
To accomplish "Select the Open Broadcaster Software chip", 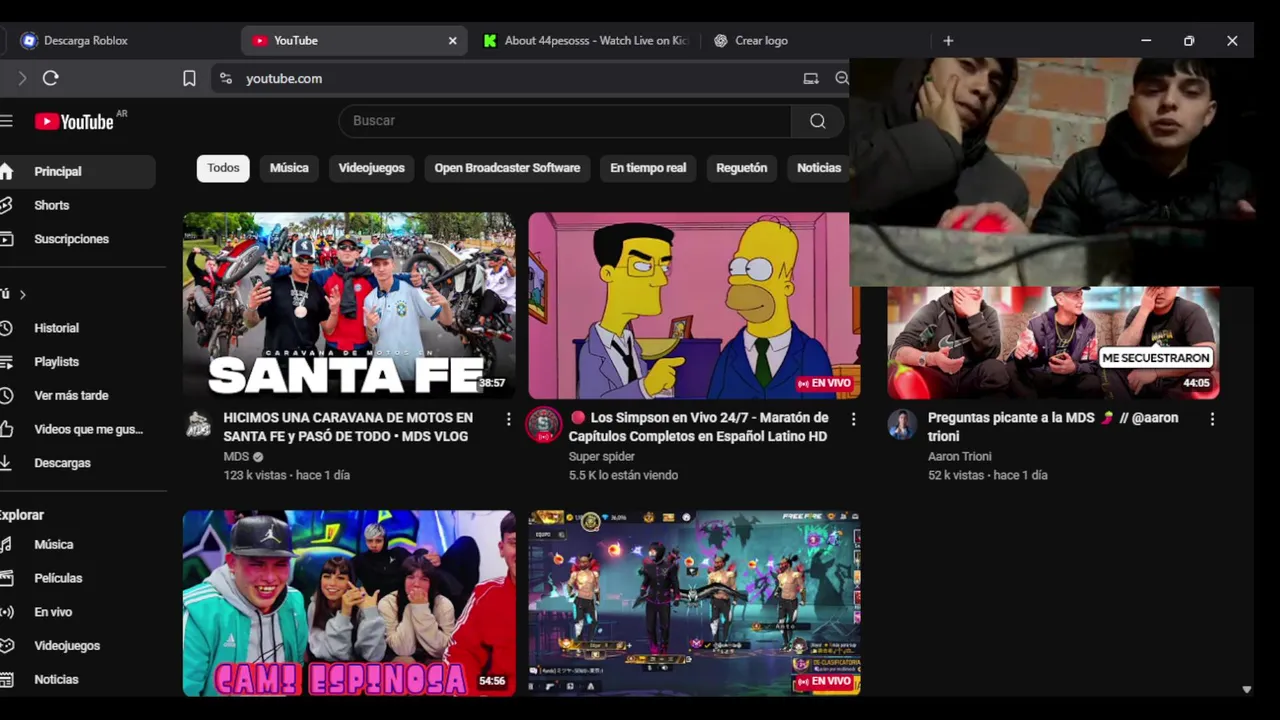I will pos(507,168).
